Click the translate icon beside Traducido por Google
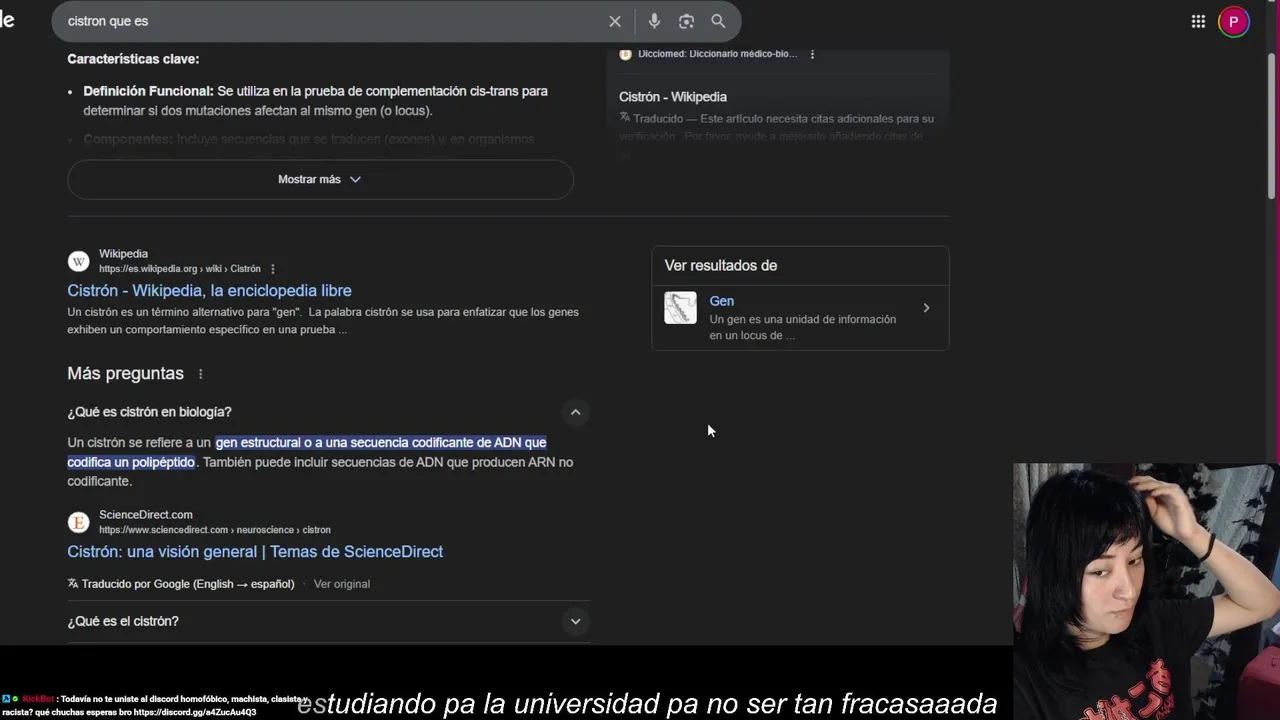 click(73, 583)
